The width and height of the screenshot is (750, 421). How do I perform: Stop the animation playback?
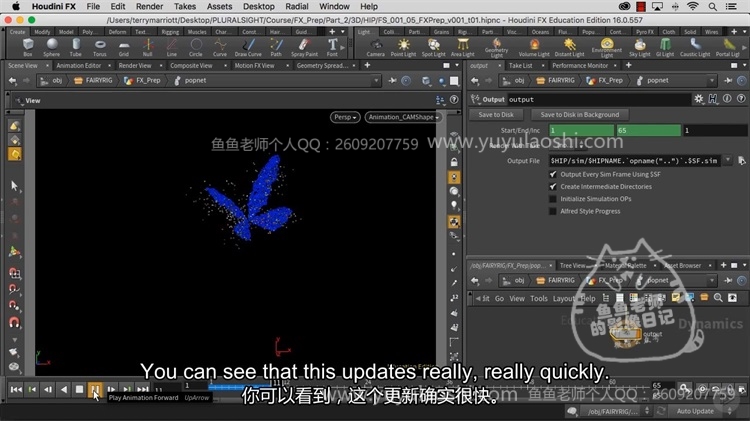[79, 389]
